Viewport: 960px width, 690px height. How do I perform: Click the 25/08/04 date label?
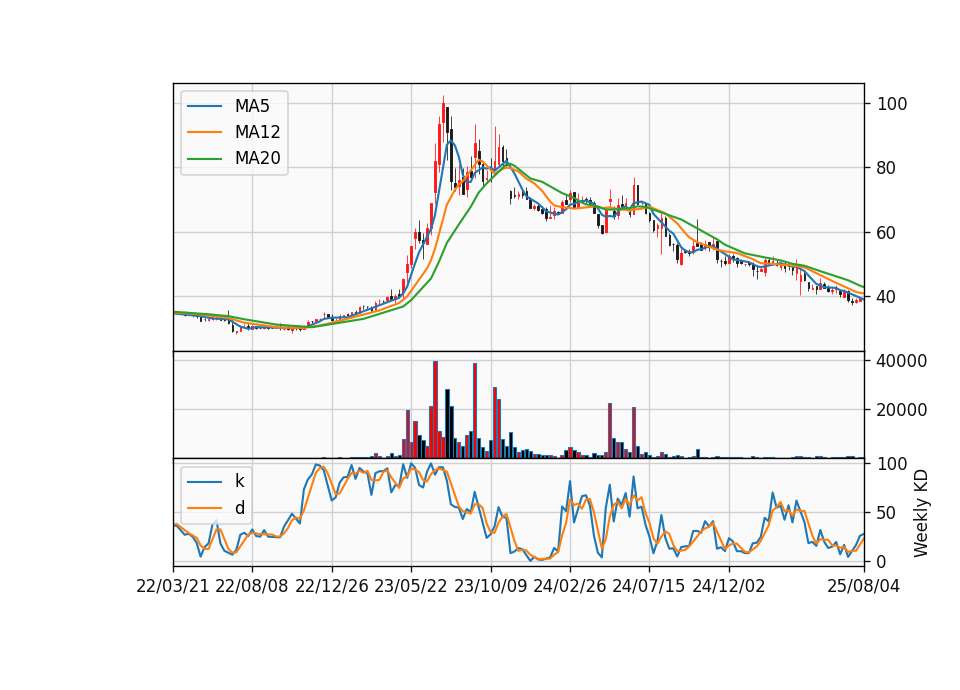point(863,586)
